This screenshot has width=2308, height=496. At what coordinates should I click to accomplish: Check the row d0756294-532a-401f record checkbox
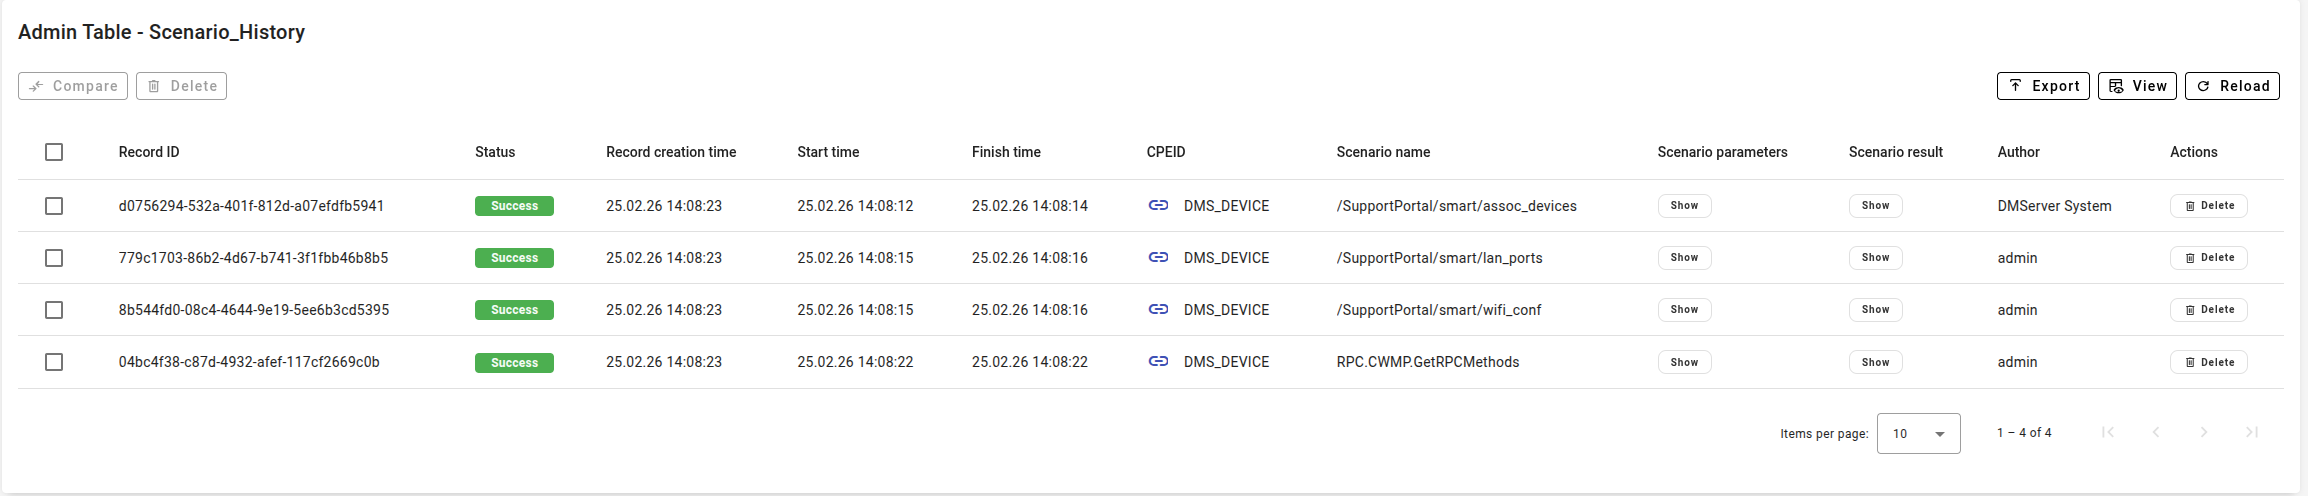(x=54, y=206)
